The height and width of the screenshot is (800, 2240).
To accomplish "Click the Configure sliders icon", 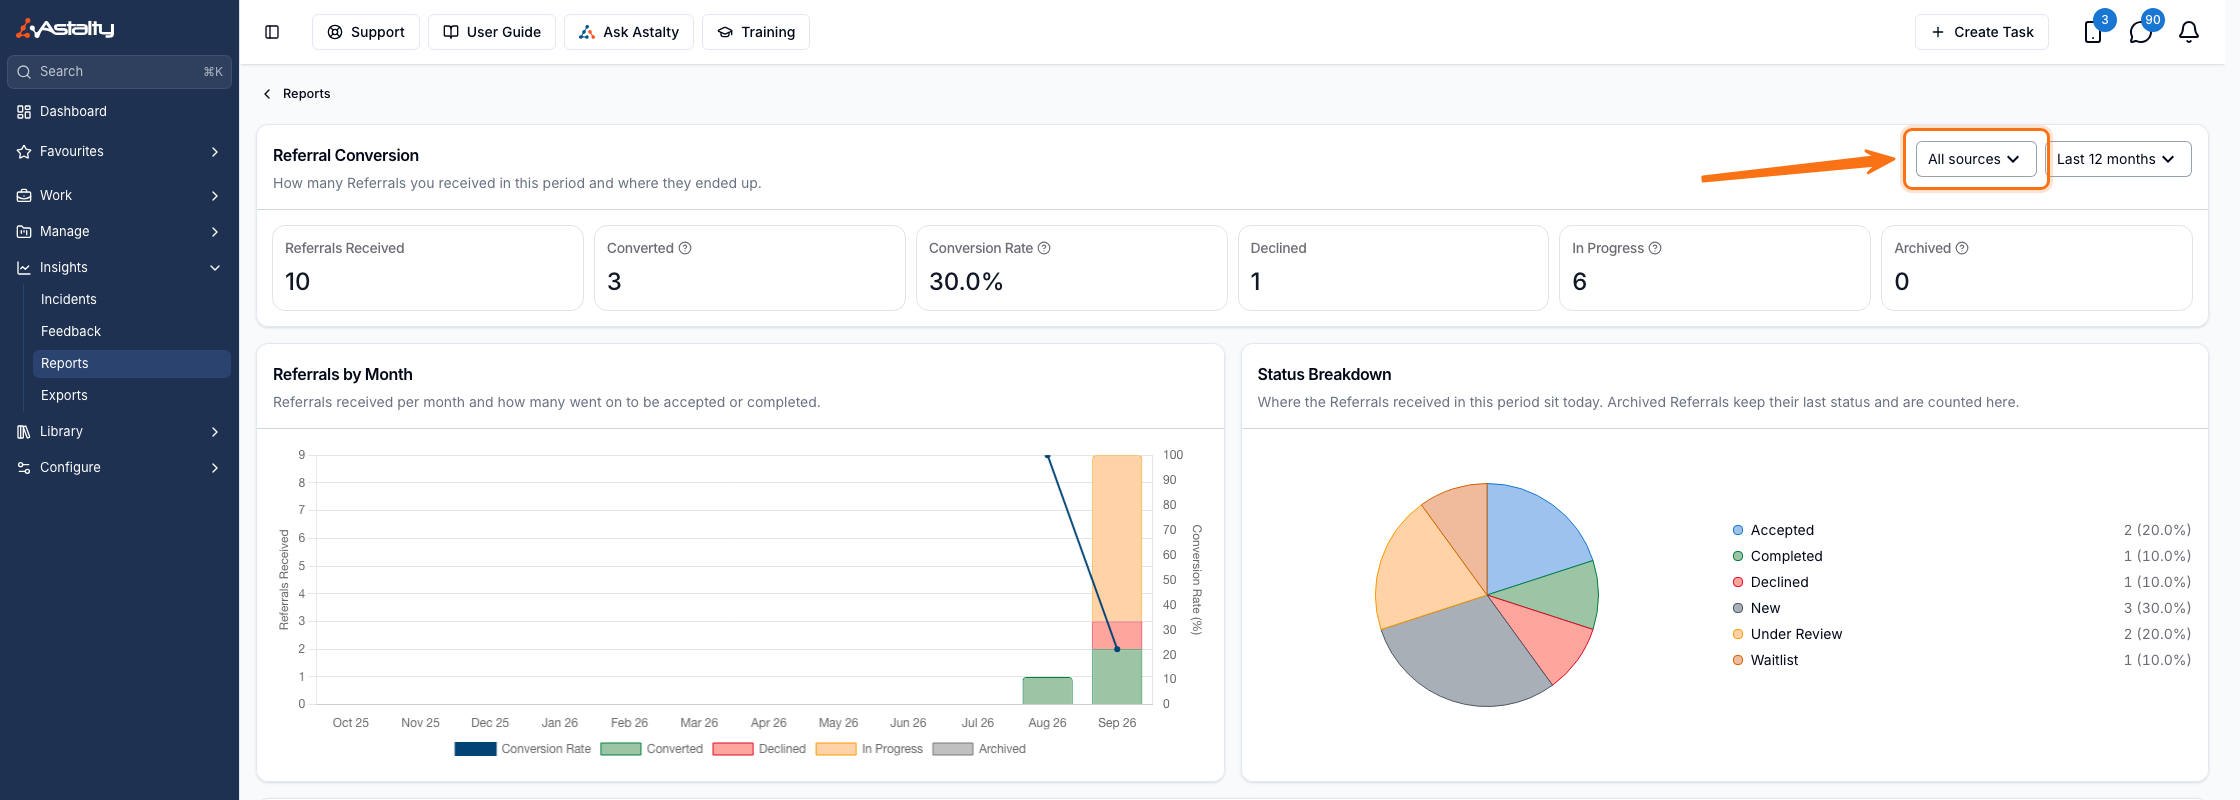I will tap(24, 468).
